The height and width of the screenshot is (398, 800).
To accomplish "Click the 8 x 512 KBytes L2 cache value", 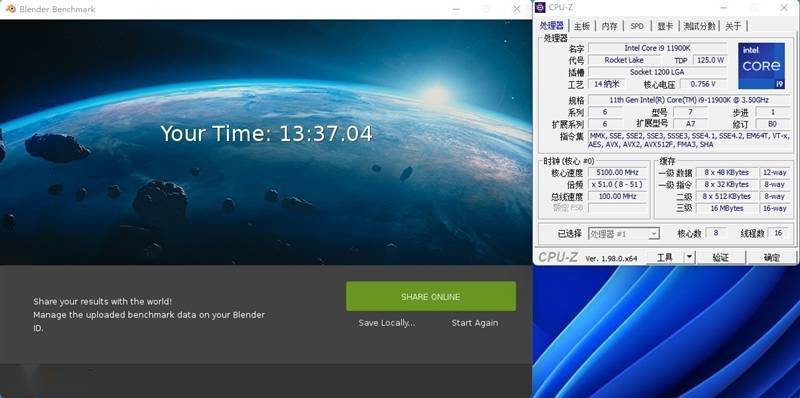I will pyautogui.click(x=727, y=196).
